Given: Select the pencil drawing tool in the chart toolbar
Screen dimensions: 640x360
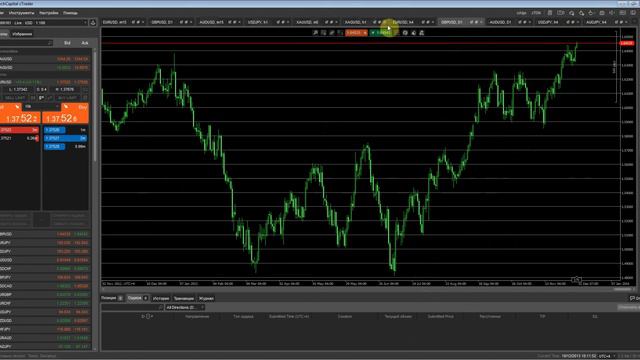Looking at the screenshot, I should coord(332,33).
